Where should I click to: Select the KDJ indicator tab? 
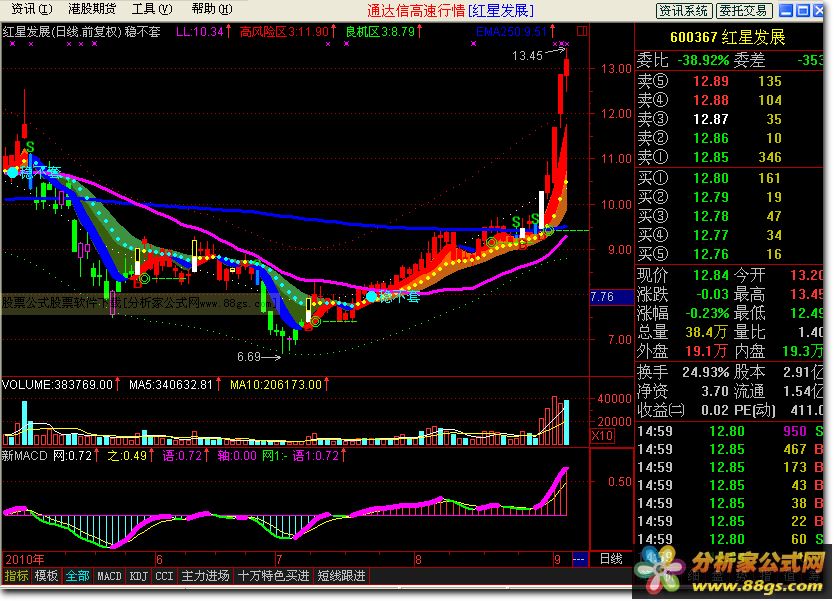139,576
